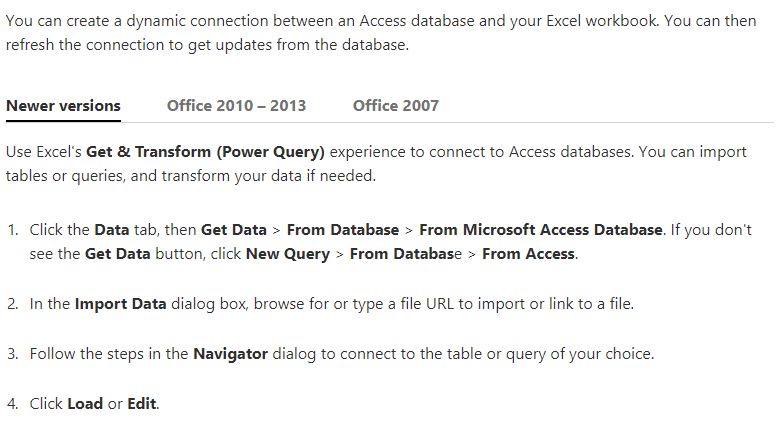Click list number 4 of the steps
Image resolution: width=784 pixels, height=424 pixels.
[x=12, y=403]
